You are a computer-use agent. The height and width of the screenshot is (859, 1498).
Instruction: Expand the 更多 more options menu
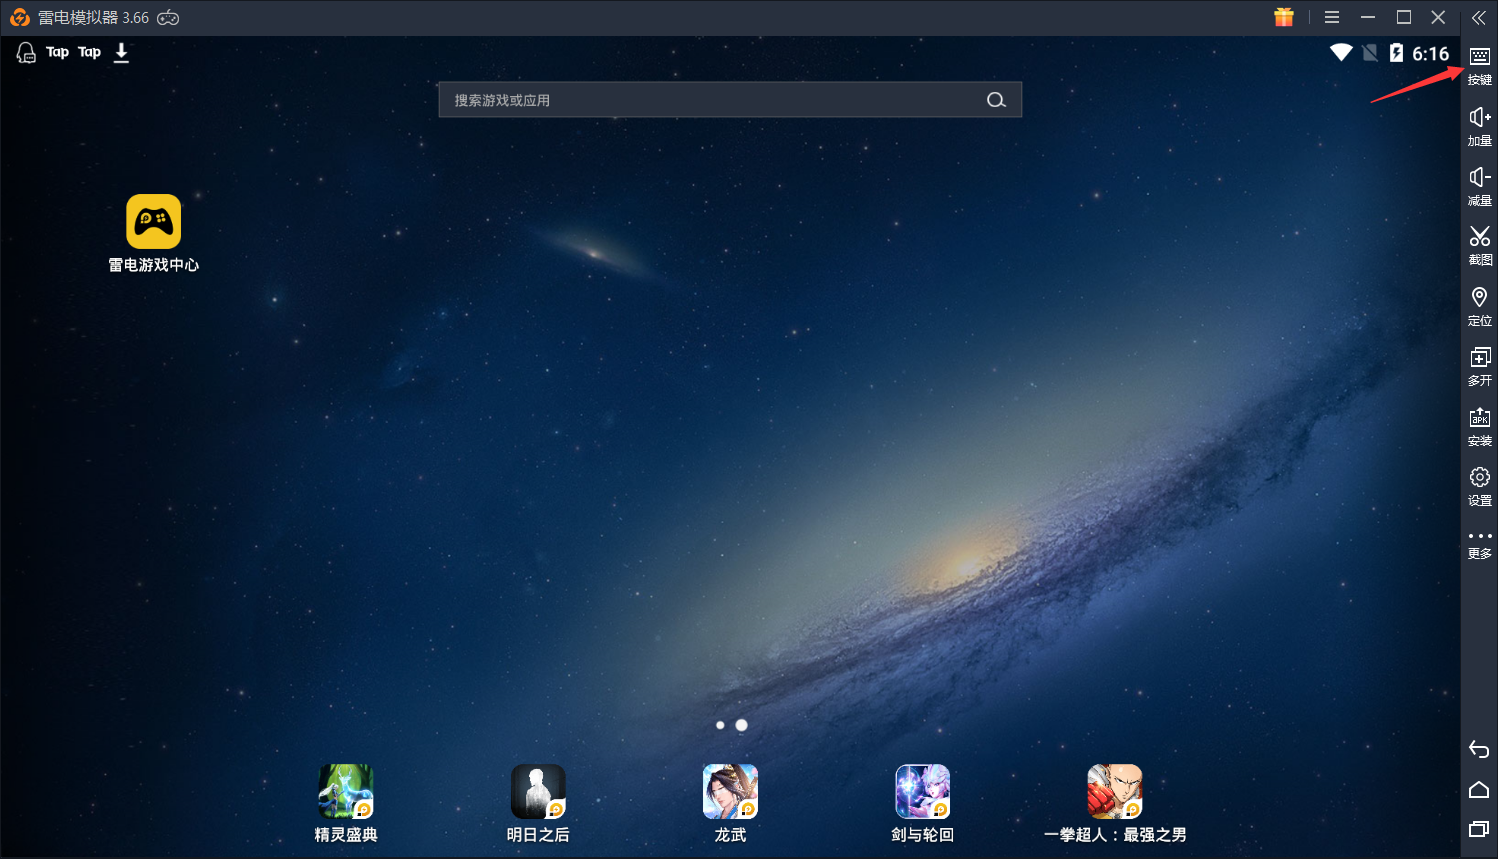(x=1479, y=542)
